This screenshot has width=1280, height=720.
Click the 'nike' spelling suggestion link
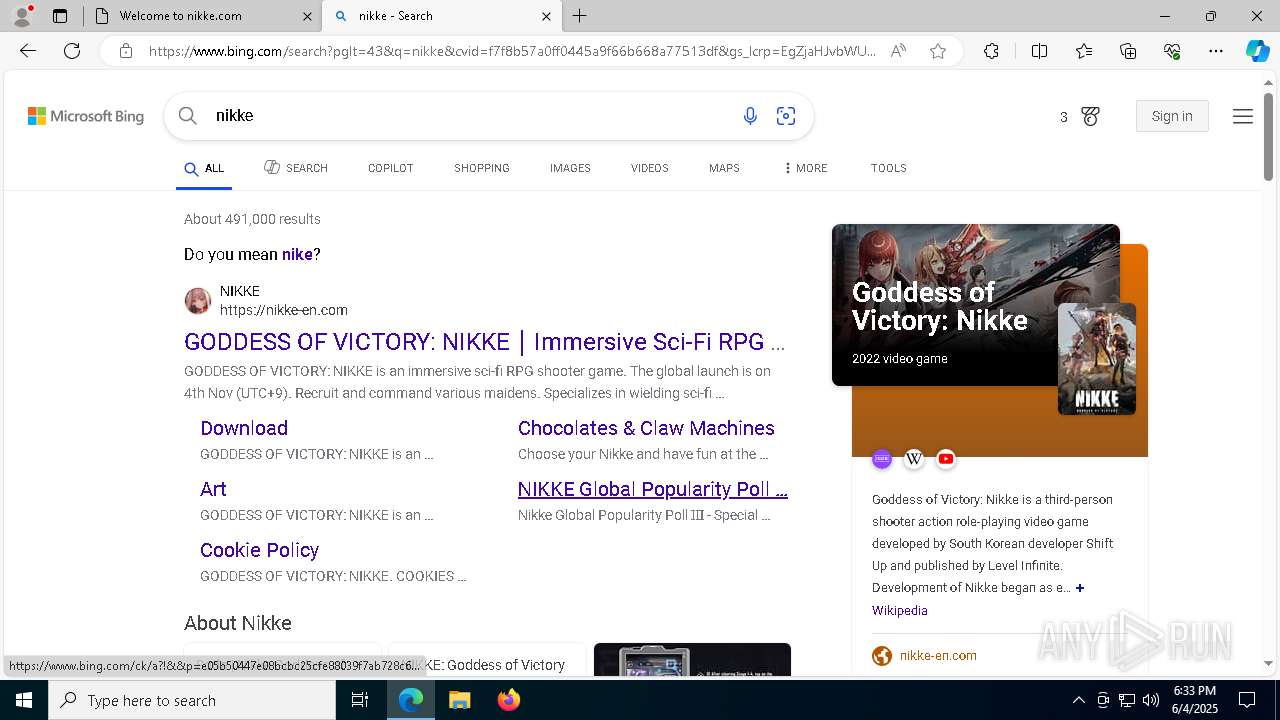(x=297, y=254)
